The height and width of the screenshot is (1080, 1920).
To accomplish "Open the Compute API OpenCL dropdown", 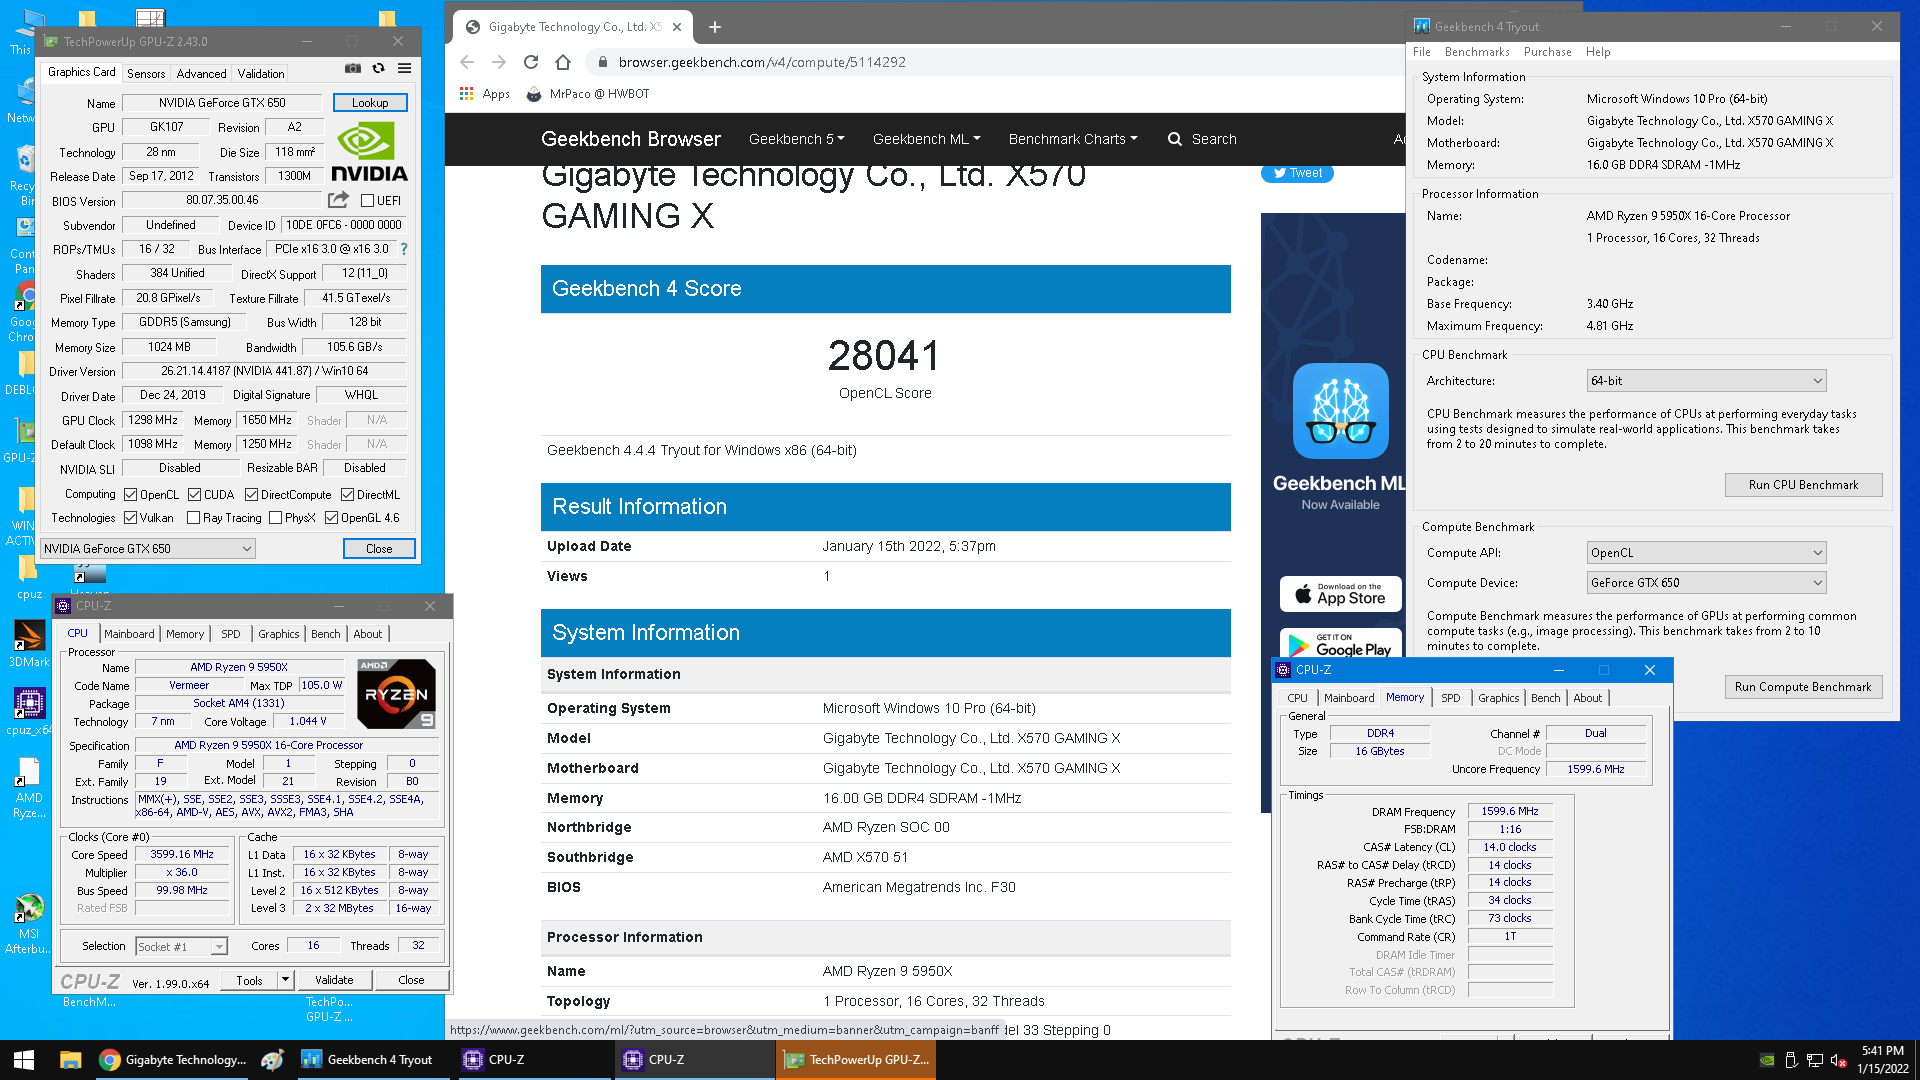I will (x=1706, y=553).
